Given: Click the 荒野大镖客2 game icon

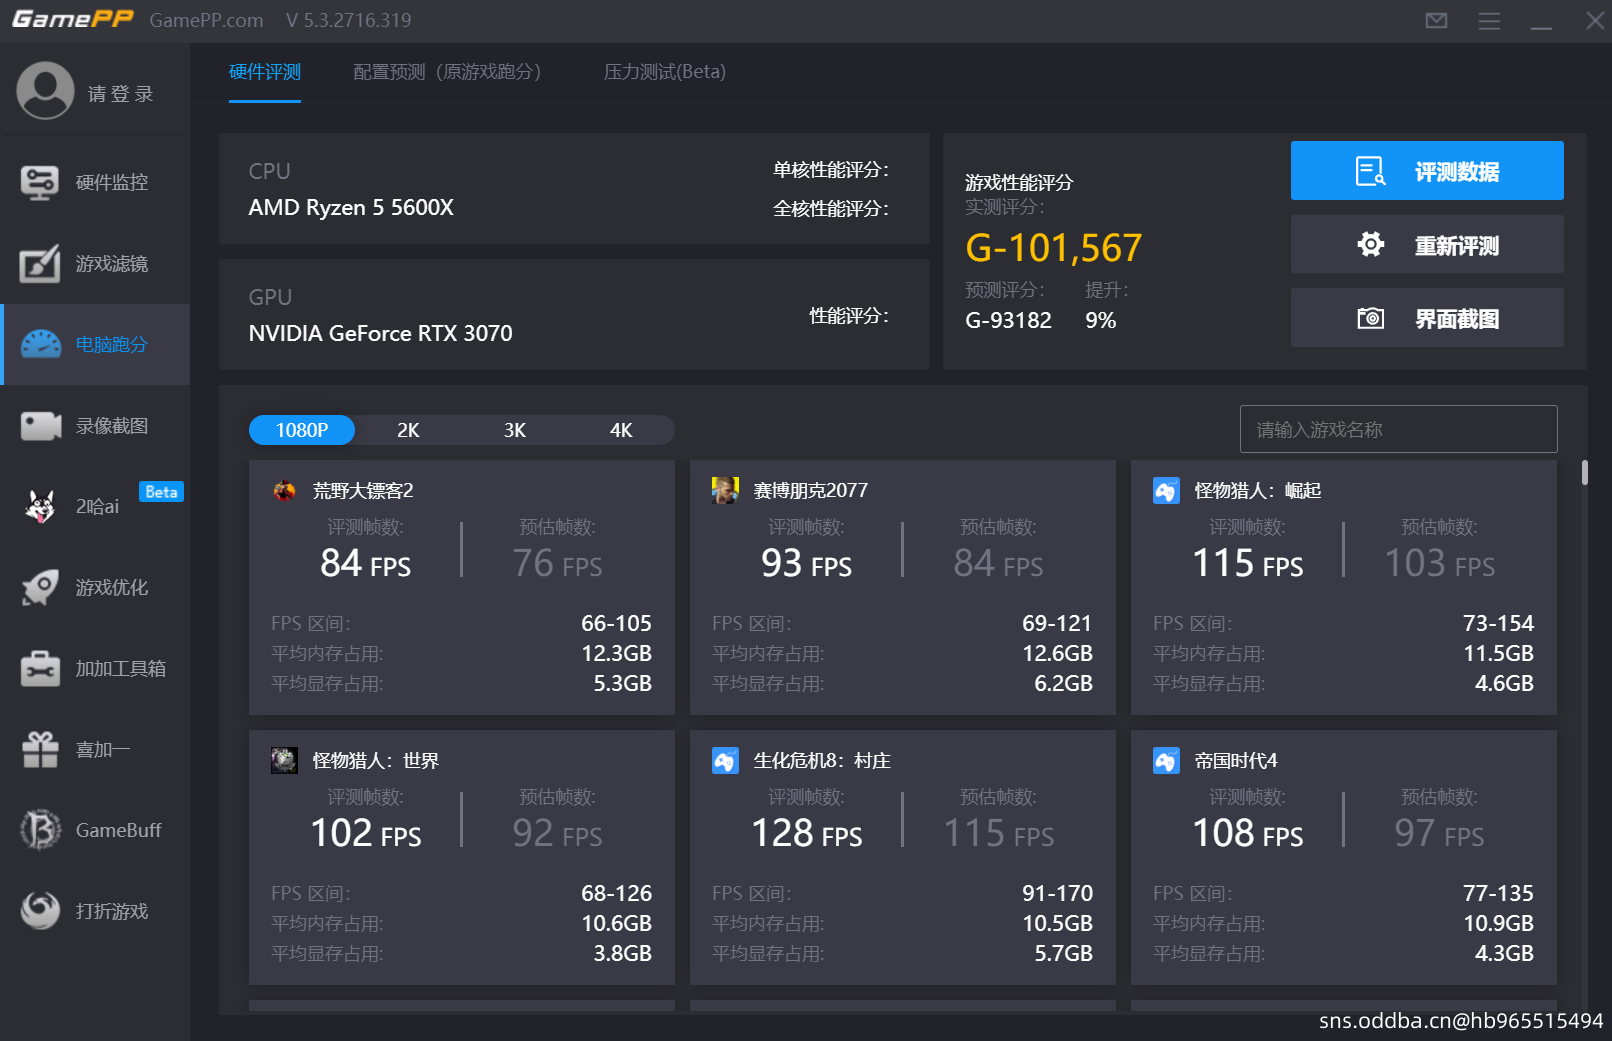Looking at the screenshot, I should tap(285, 491).
